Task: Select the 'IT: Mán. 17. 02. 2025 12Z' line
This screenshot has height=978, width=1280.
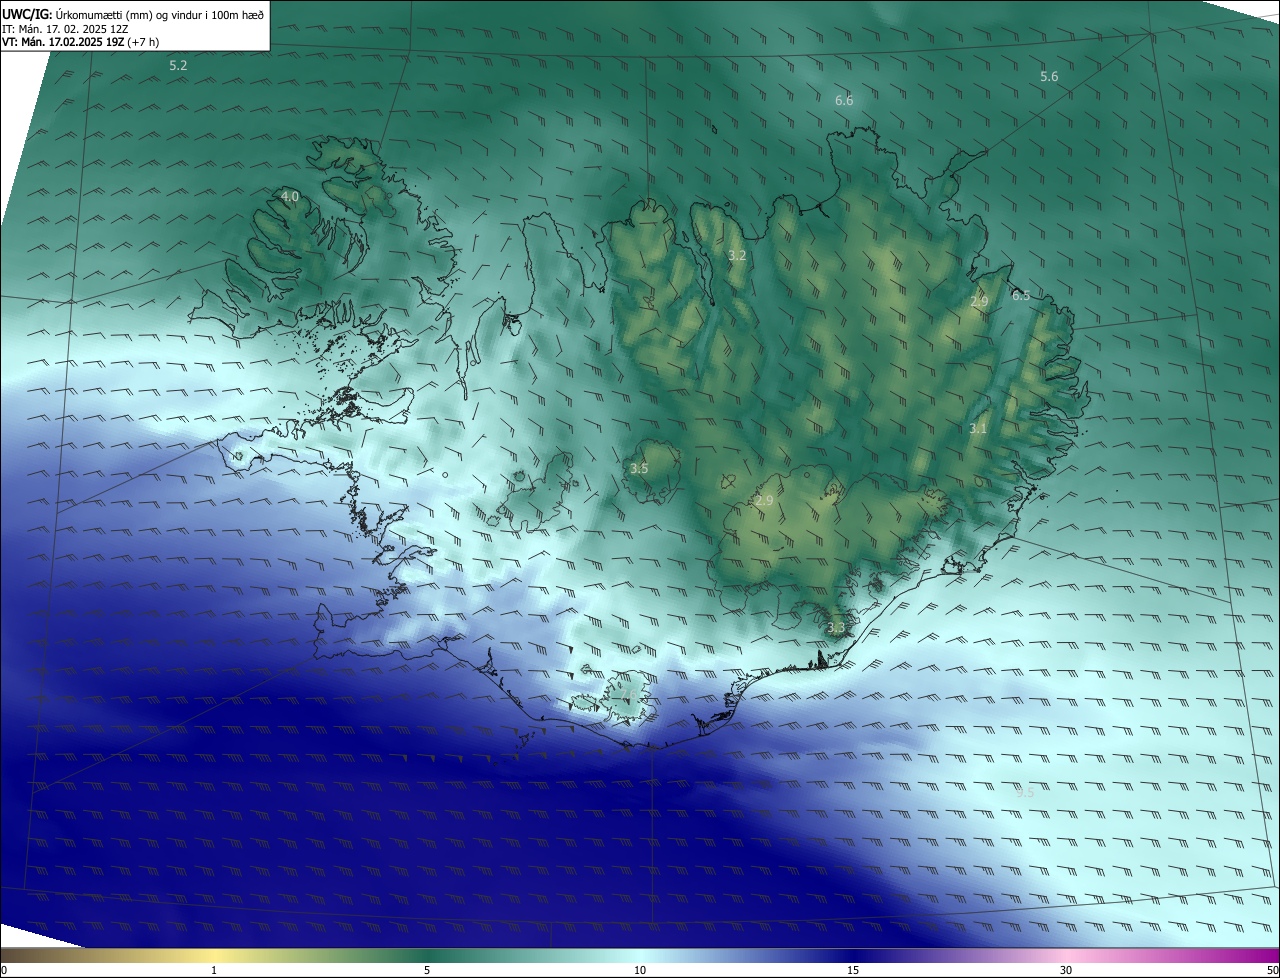Action: [x=67, y=29]
